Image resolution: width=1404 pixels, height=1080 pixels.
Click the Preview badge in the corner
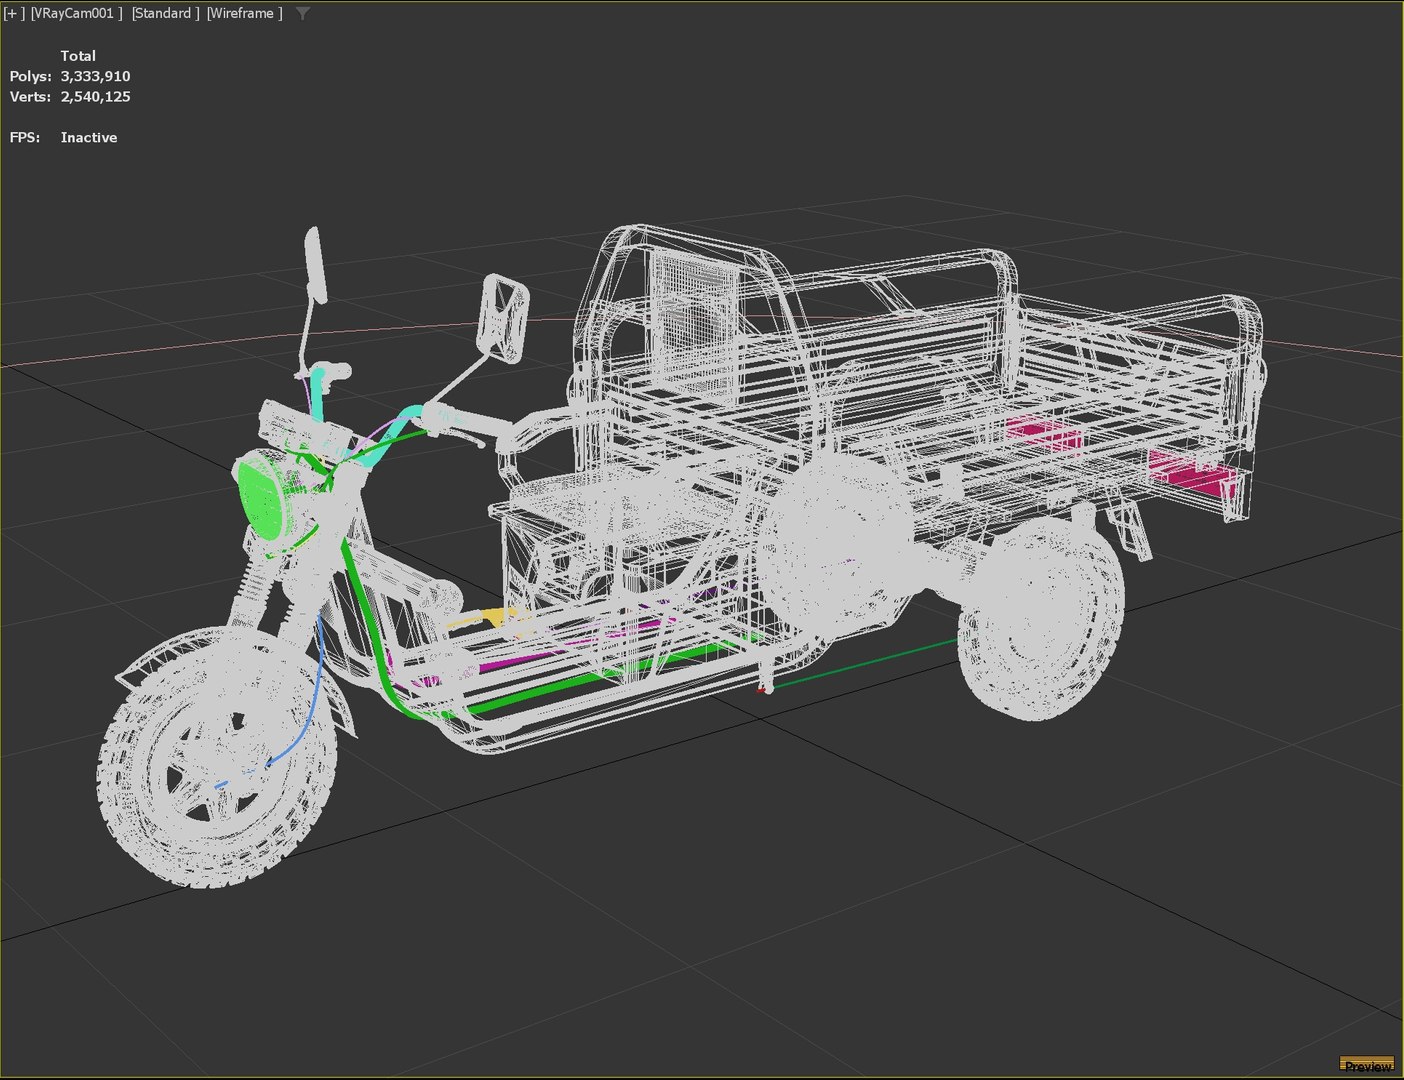pos(1366,1065)
